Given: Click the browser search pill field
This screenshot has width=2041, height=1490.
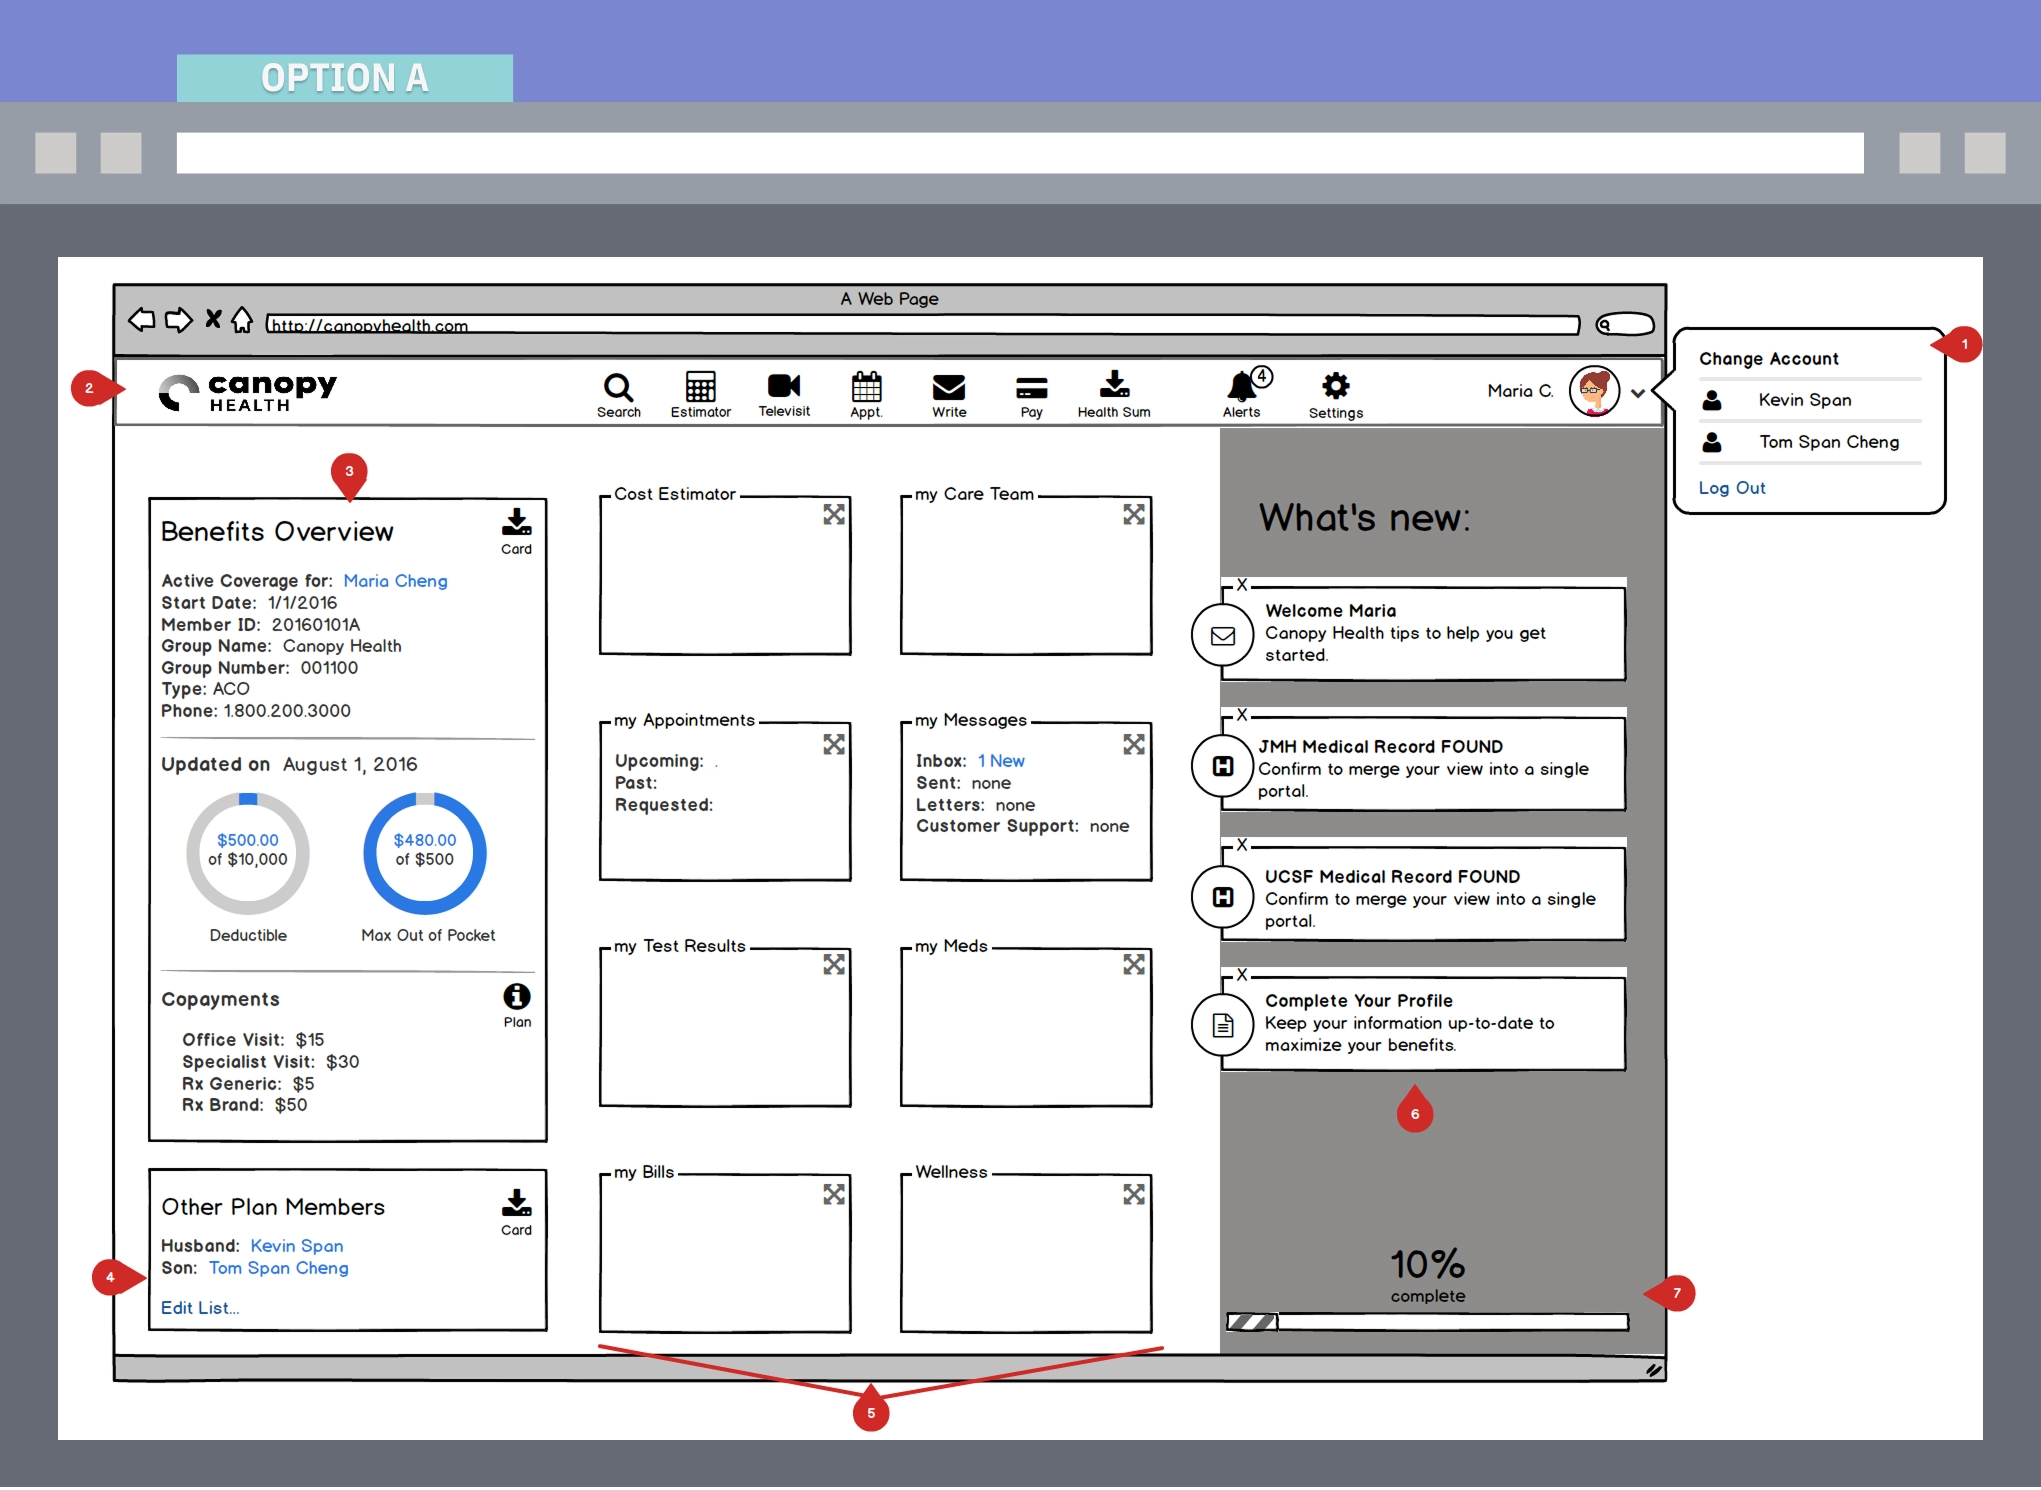Looking at the screenshot, I should 1625,324.
